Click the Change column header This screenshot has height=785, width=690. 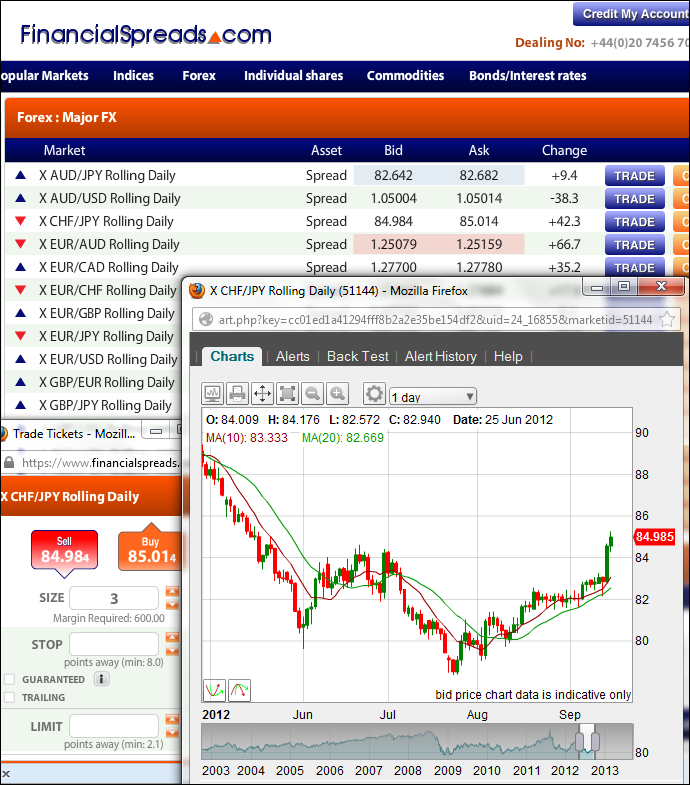click(x=564, y=150)
